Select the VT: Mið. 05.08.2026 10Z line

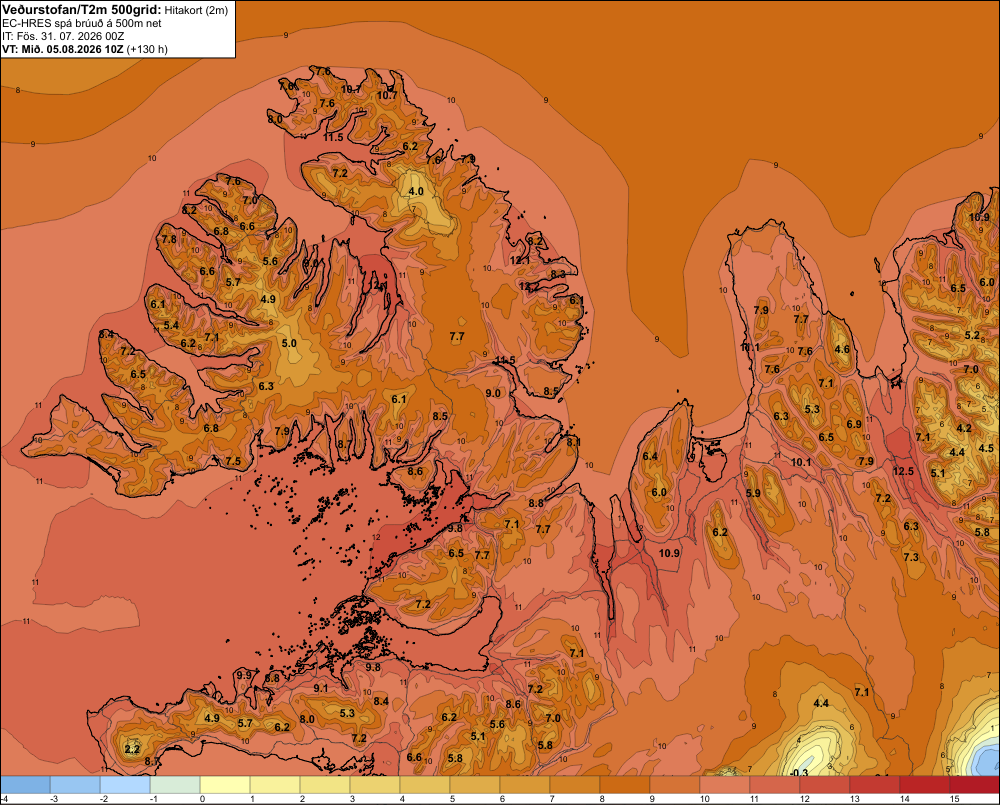[85, 49]
